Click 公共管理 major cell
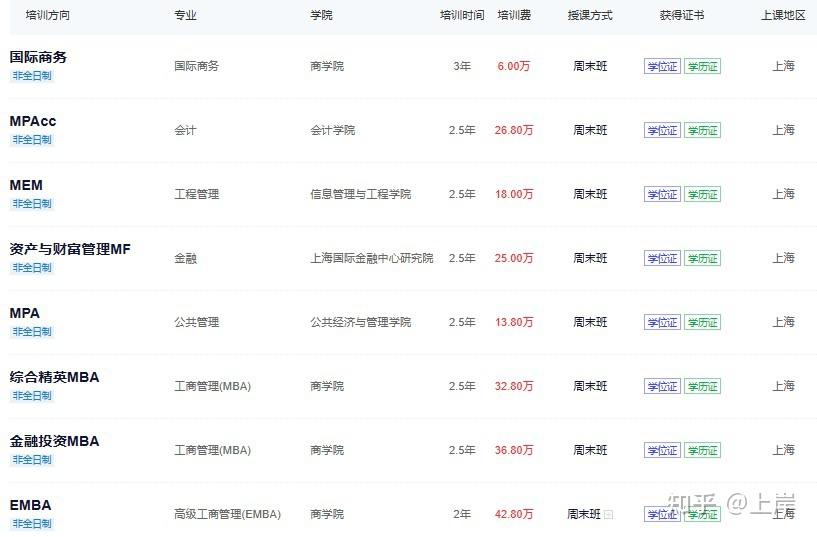 coord(196,322)
